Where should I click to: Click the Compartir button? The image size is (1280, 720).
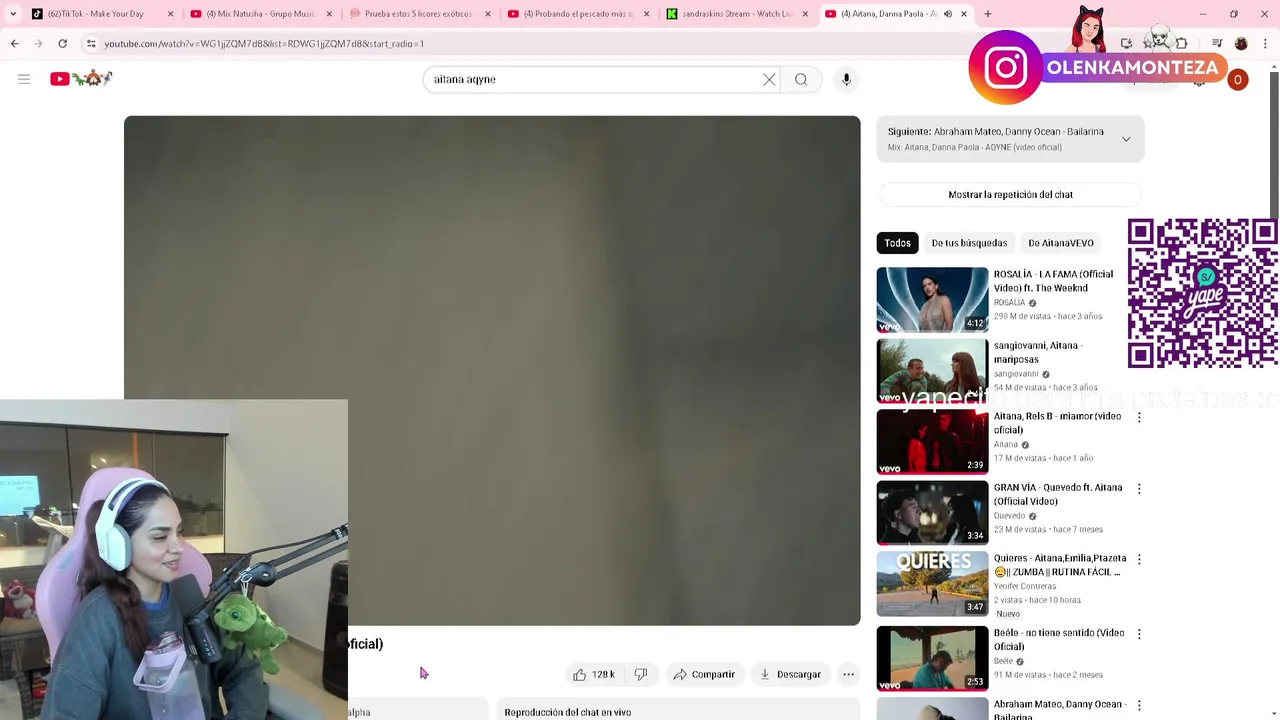(x=704, y=674)
